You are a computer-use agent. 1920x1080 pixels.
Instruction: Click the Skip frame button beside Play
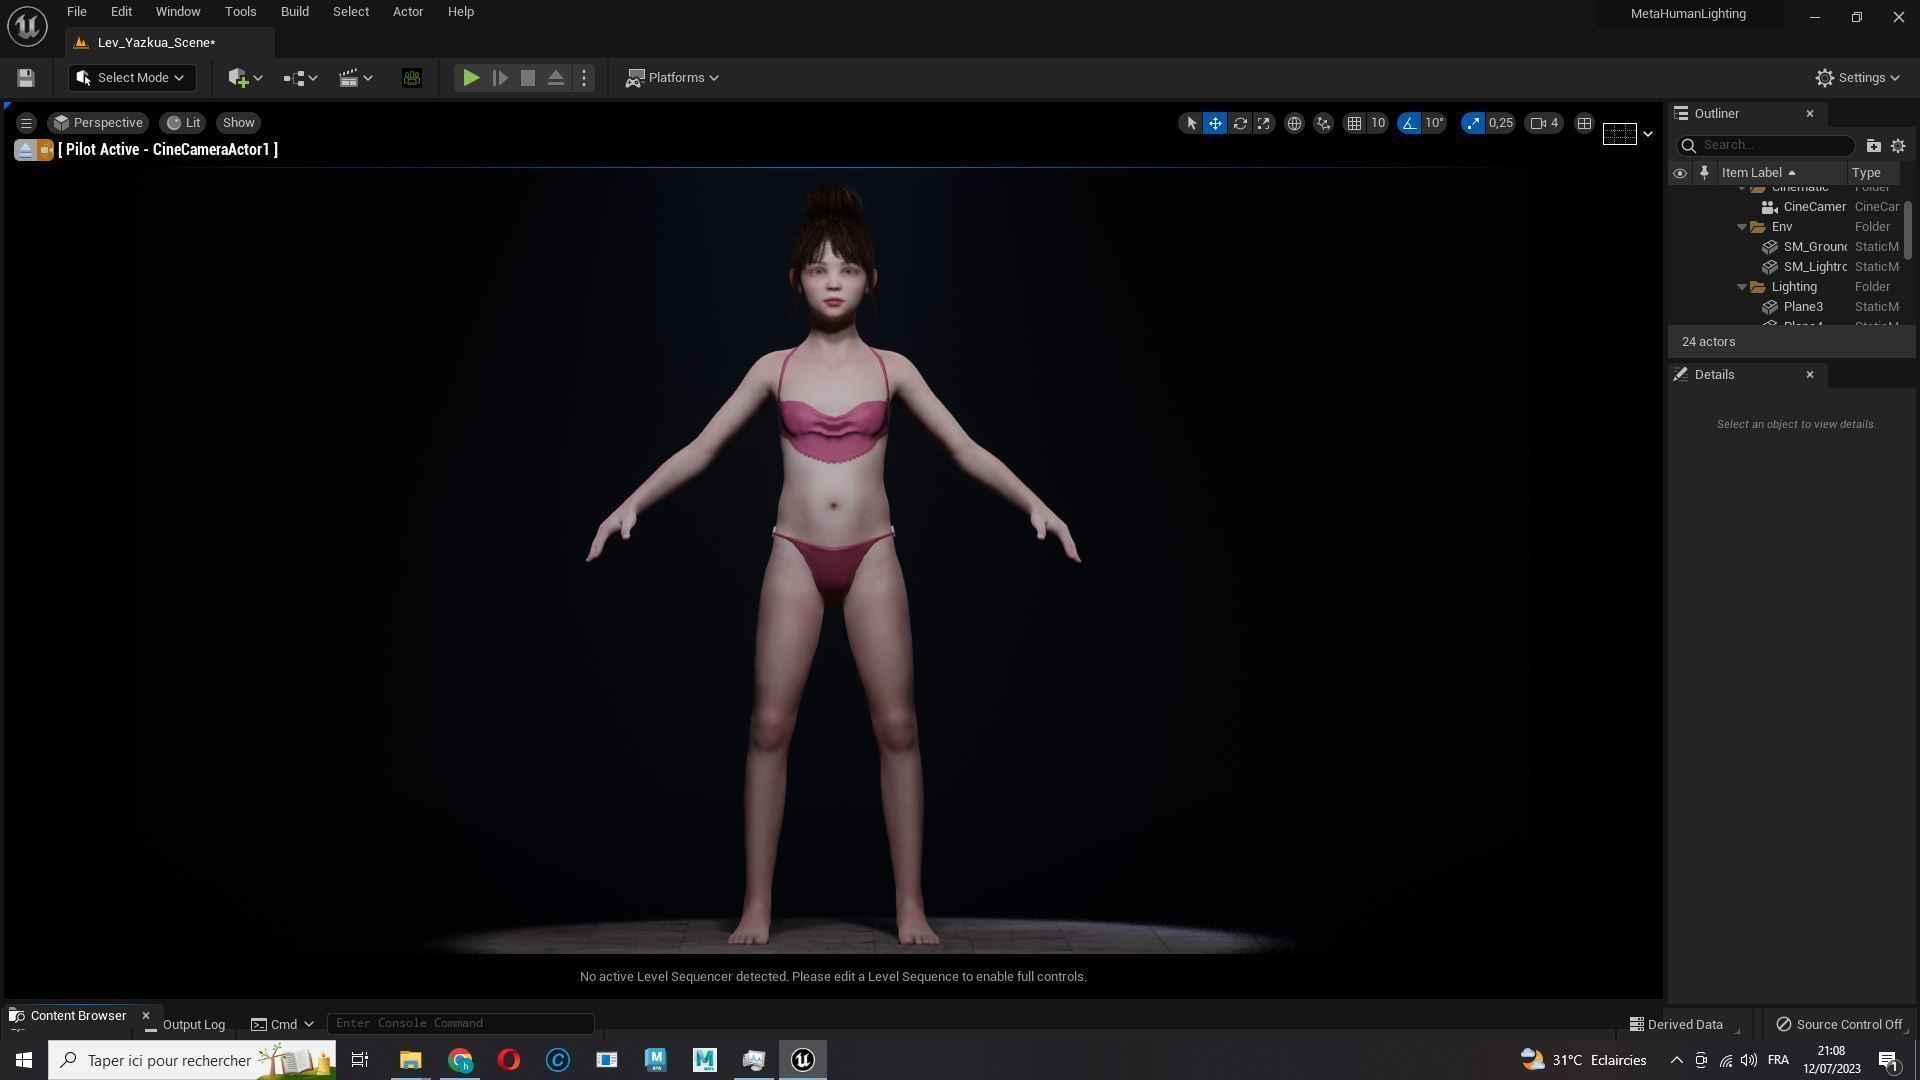(x=500, y=78)
